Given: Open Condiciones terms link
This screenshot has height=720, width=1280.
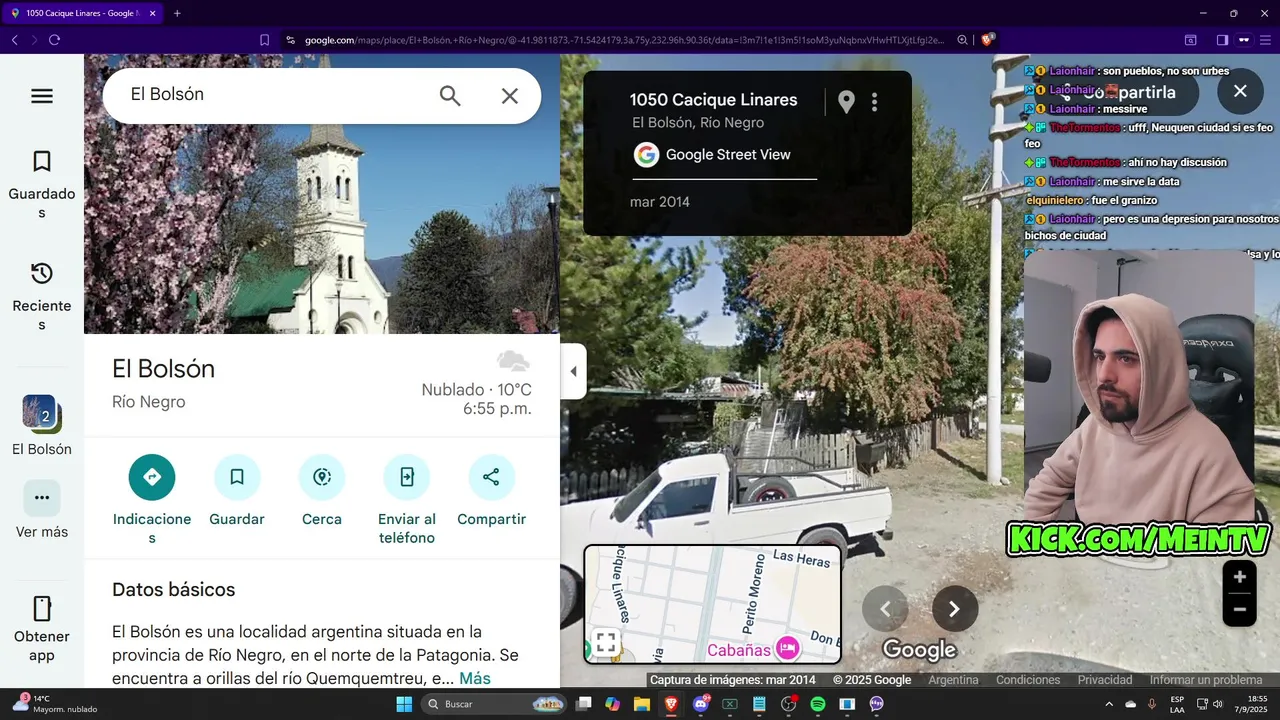Looking at the screenshot, I should (x=1028, y=680).
